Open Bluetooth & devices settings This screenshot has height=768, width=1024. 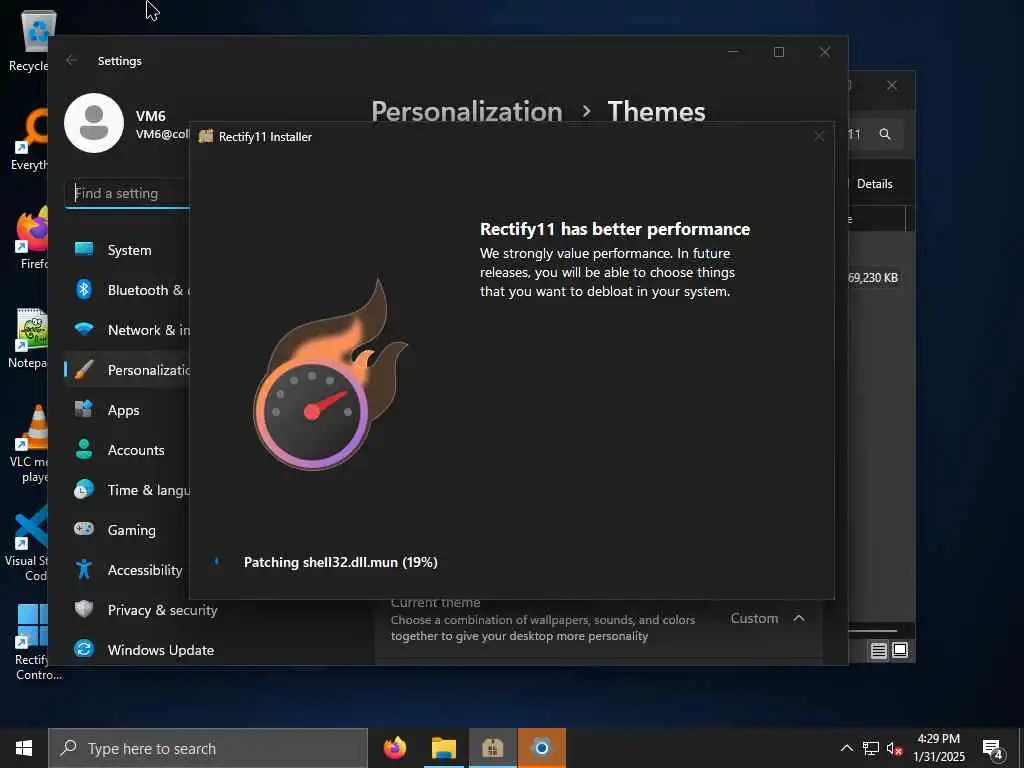127,290
